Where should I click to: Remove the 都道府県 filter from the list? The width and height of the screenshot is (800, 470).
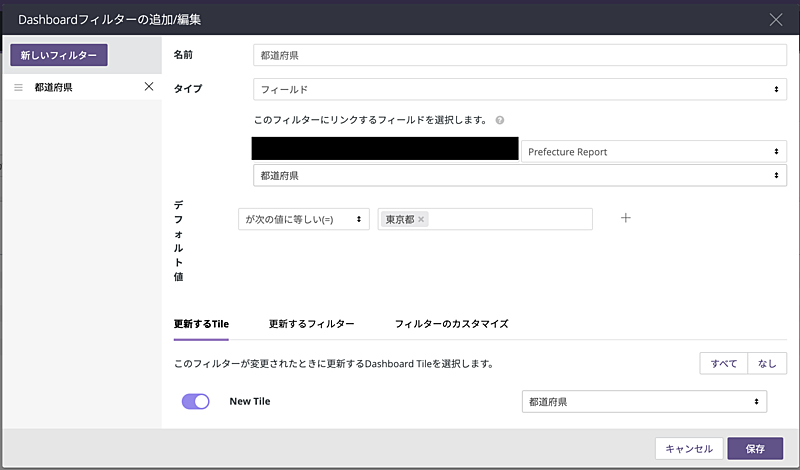pyautogui.click(x=149, y=87)
